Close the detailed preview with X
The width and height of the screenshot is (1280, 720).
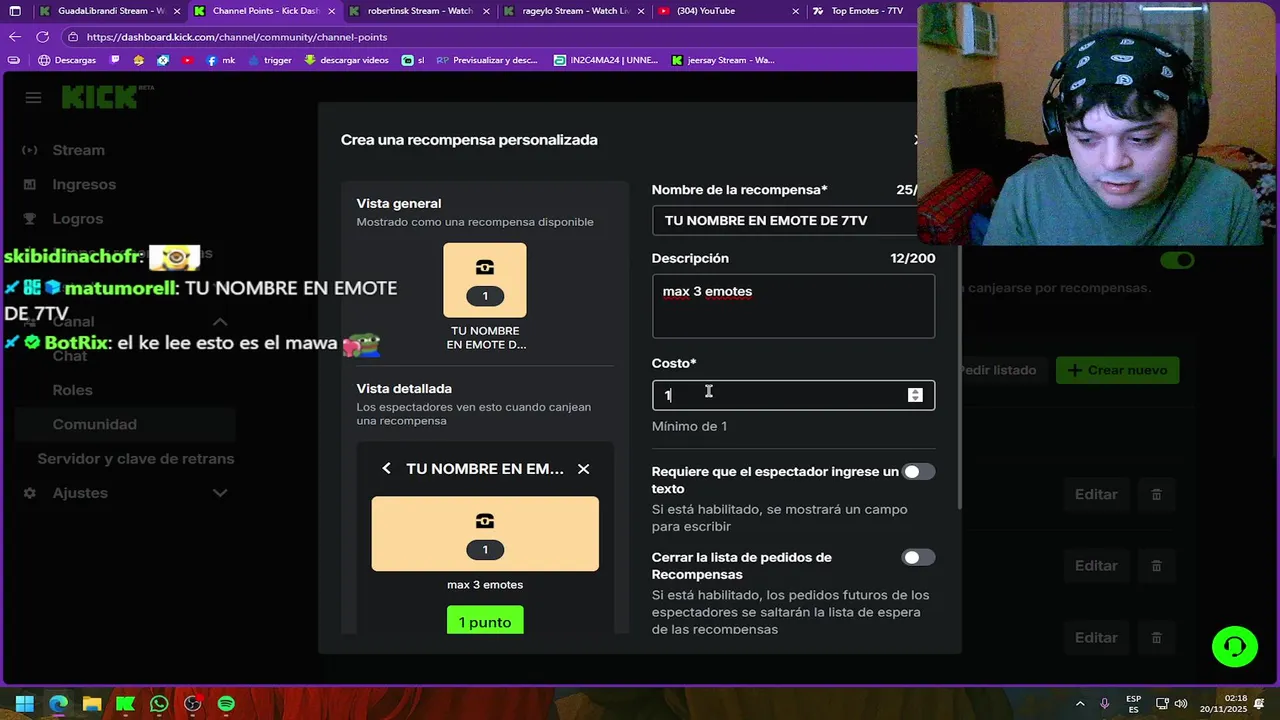tap(584, 469)
